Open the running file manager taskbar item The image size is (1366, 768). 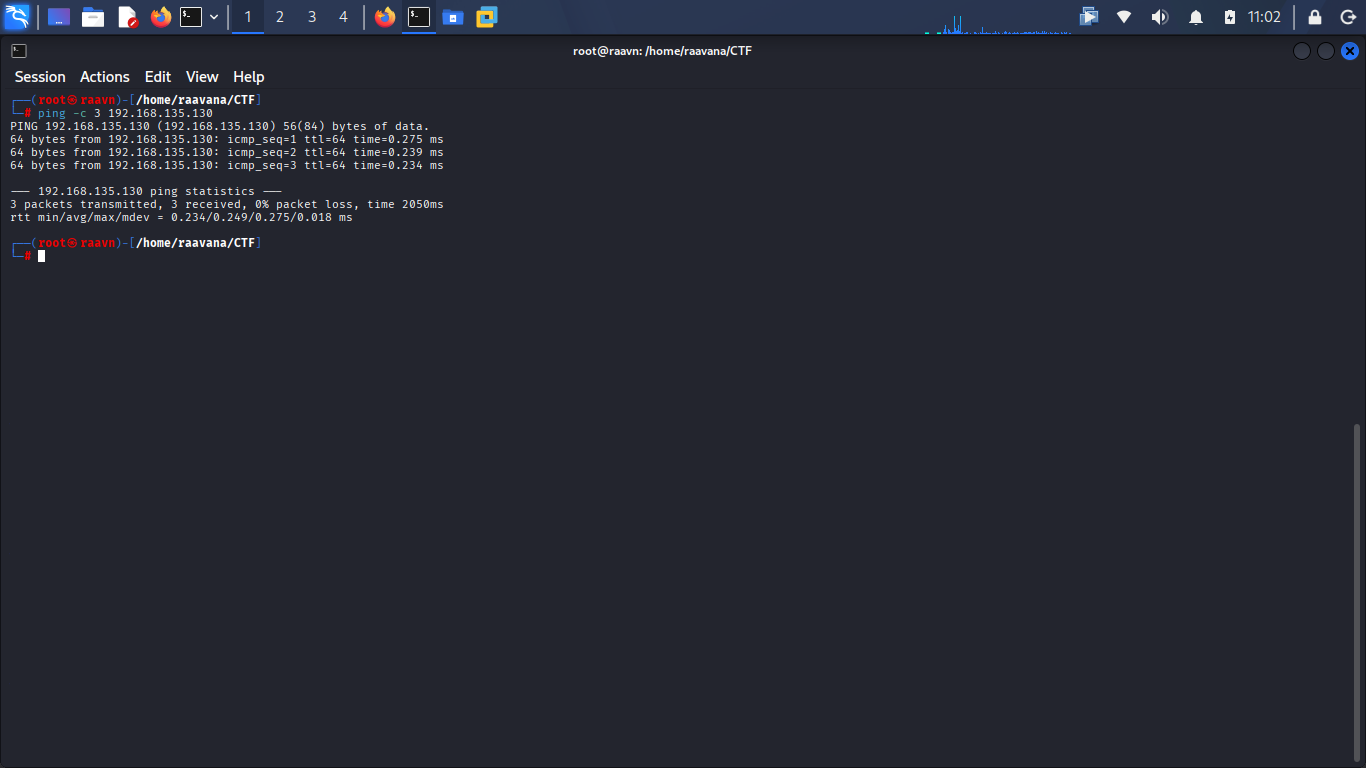point(453,17)
